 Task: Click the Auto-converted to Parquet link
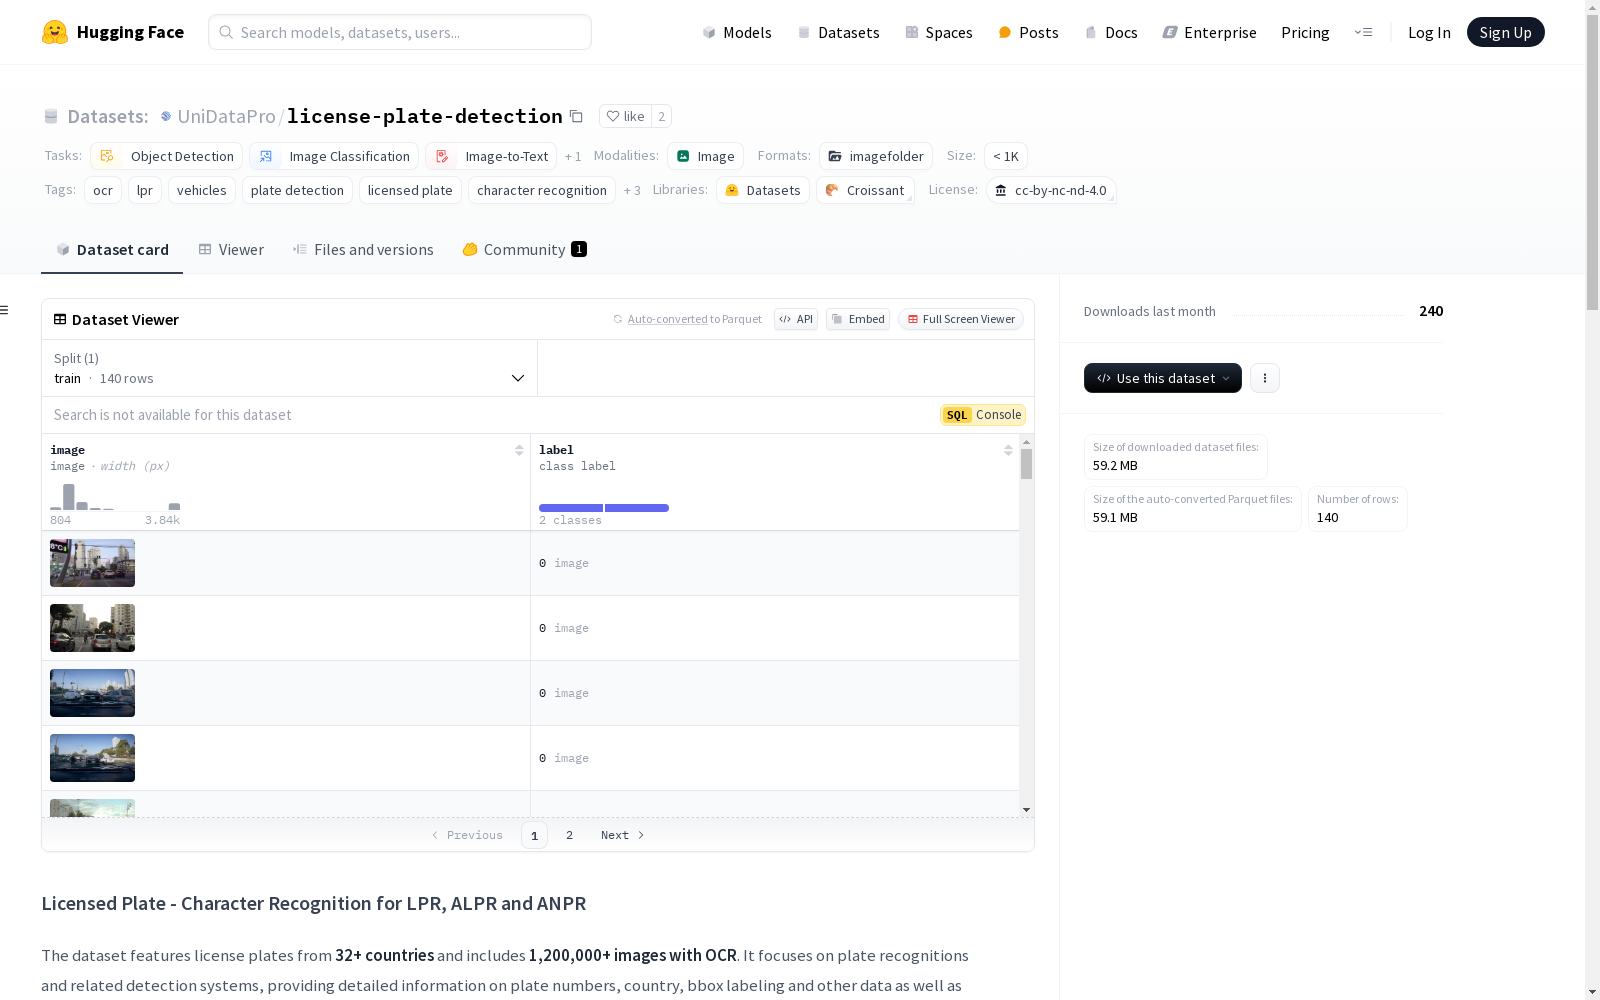667,319
